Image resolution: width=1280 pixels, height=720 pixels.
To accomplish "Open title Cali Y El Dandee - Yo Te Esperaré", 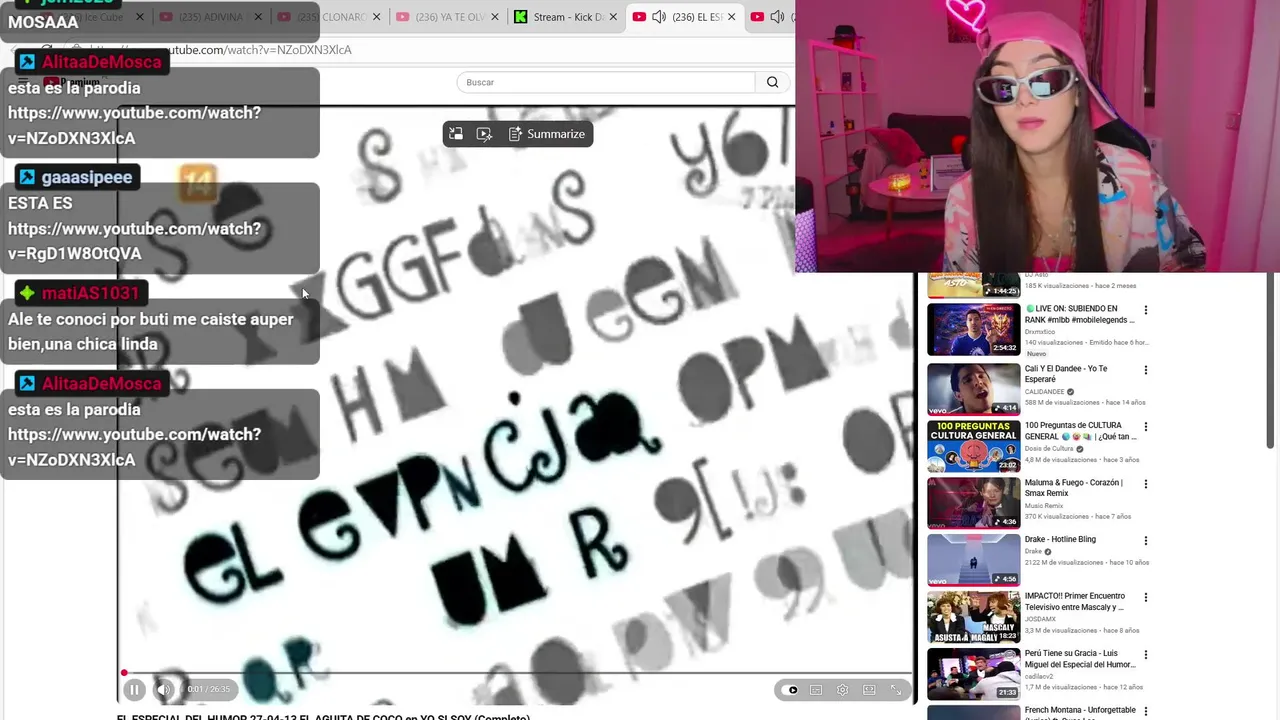I will tap(1066, 374).
